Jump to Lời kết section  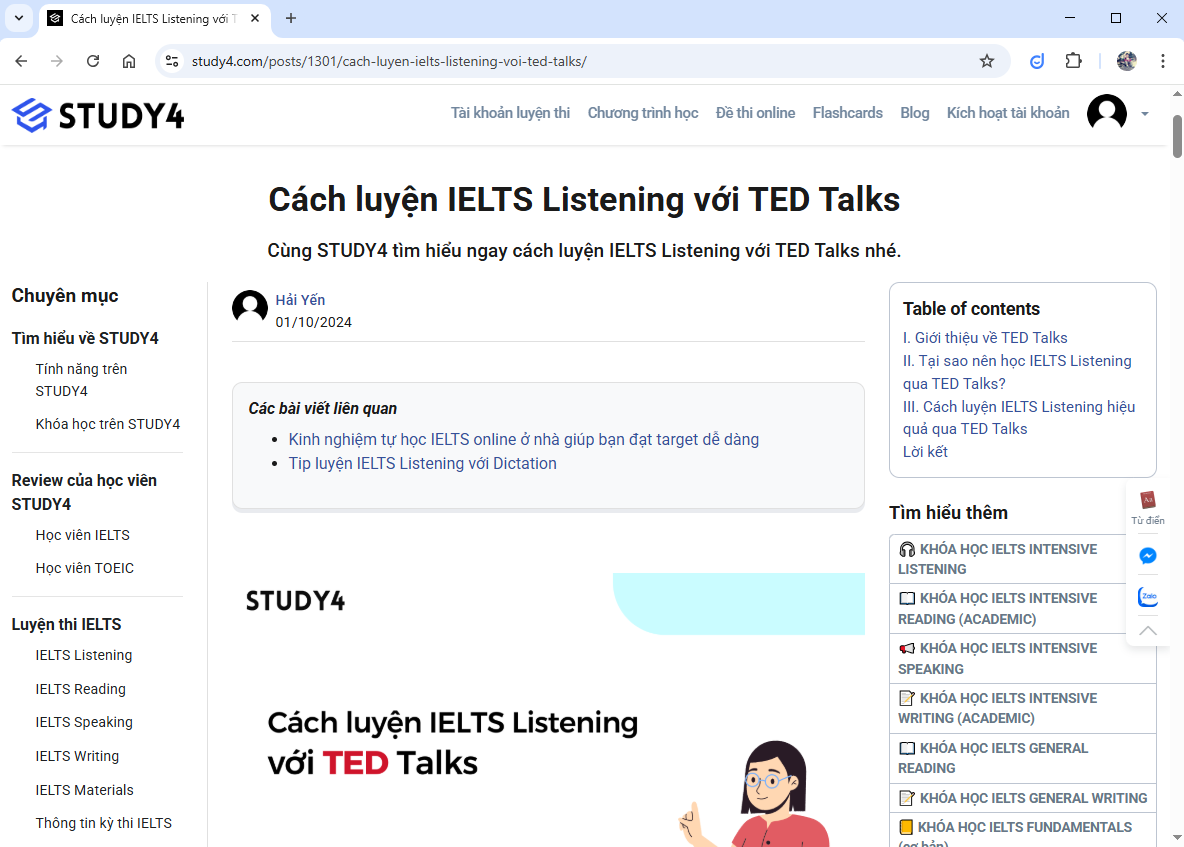(x=925, y=451)
